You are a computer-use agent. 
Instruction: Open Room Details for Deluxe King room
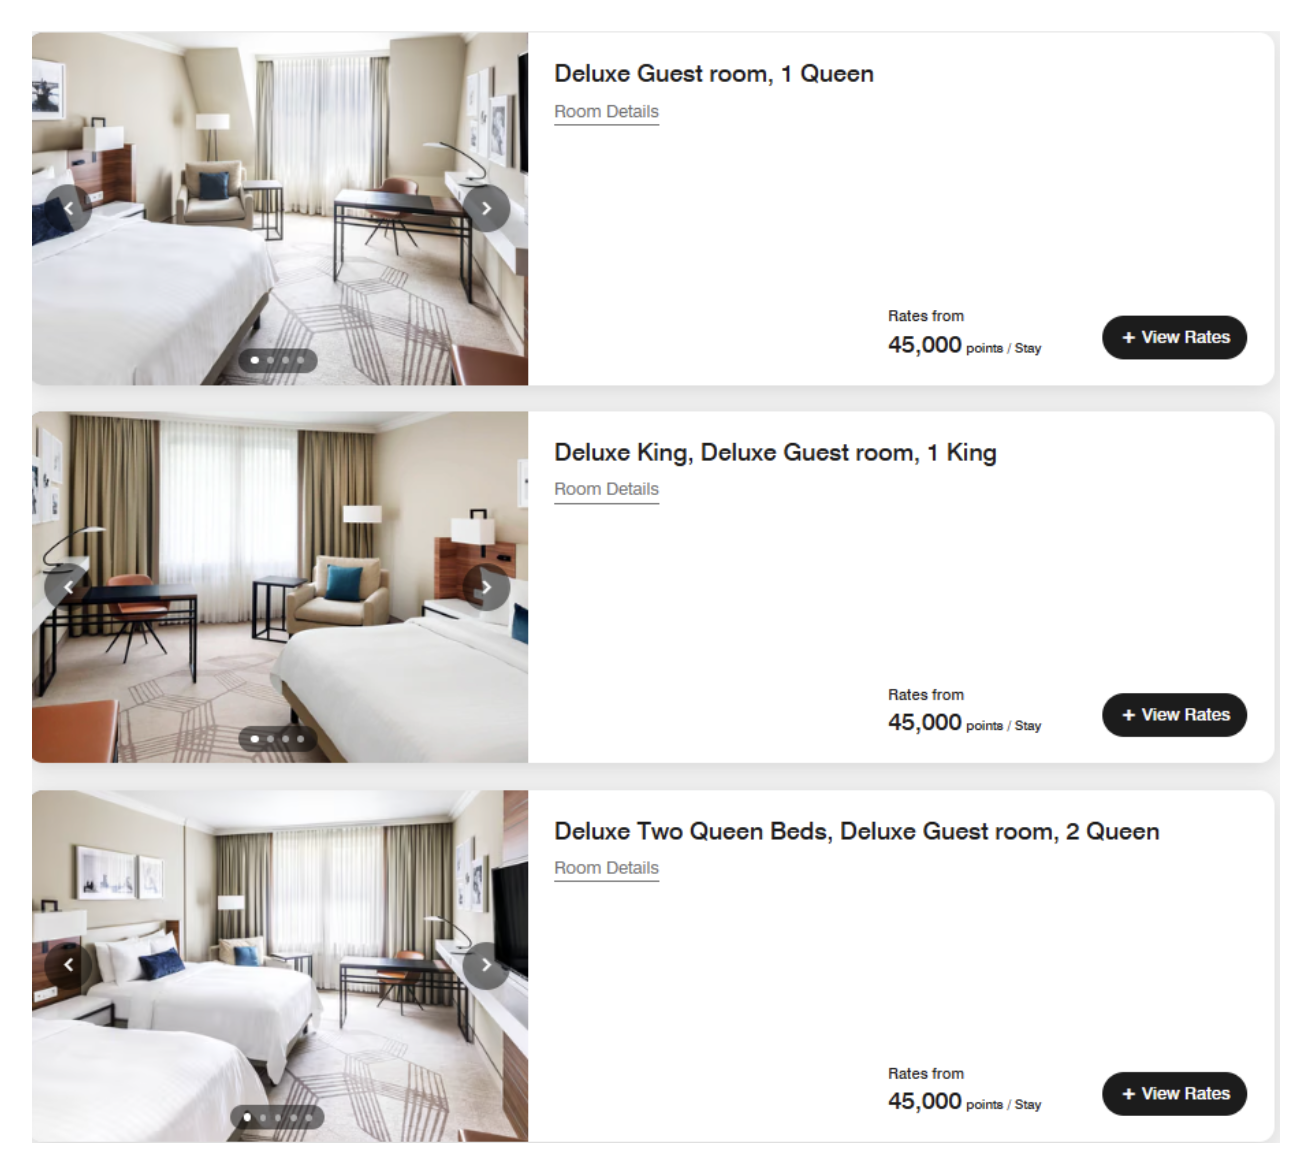click(x=606, y=489)
